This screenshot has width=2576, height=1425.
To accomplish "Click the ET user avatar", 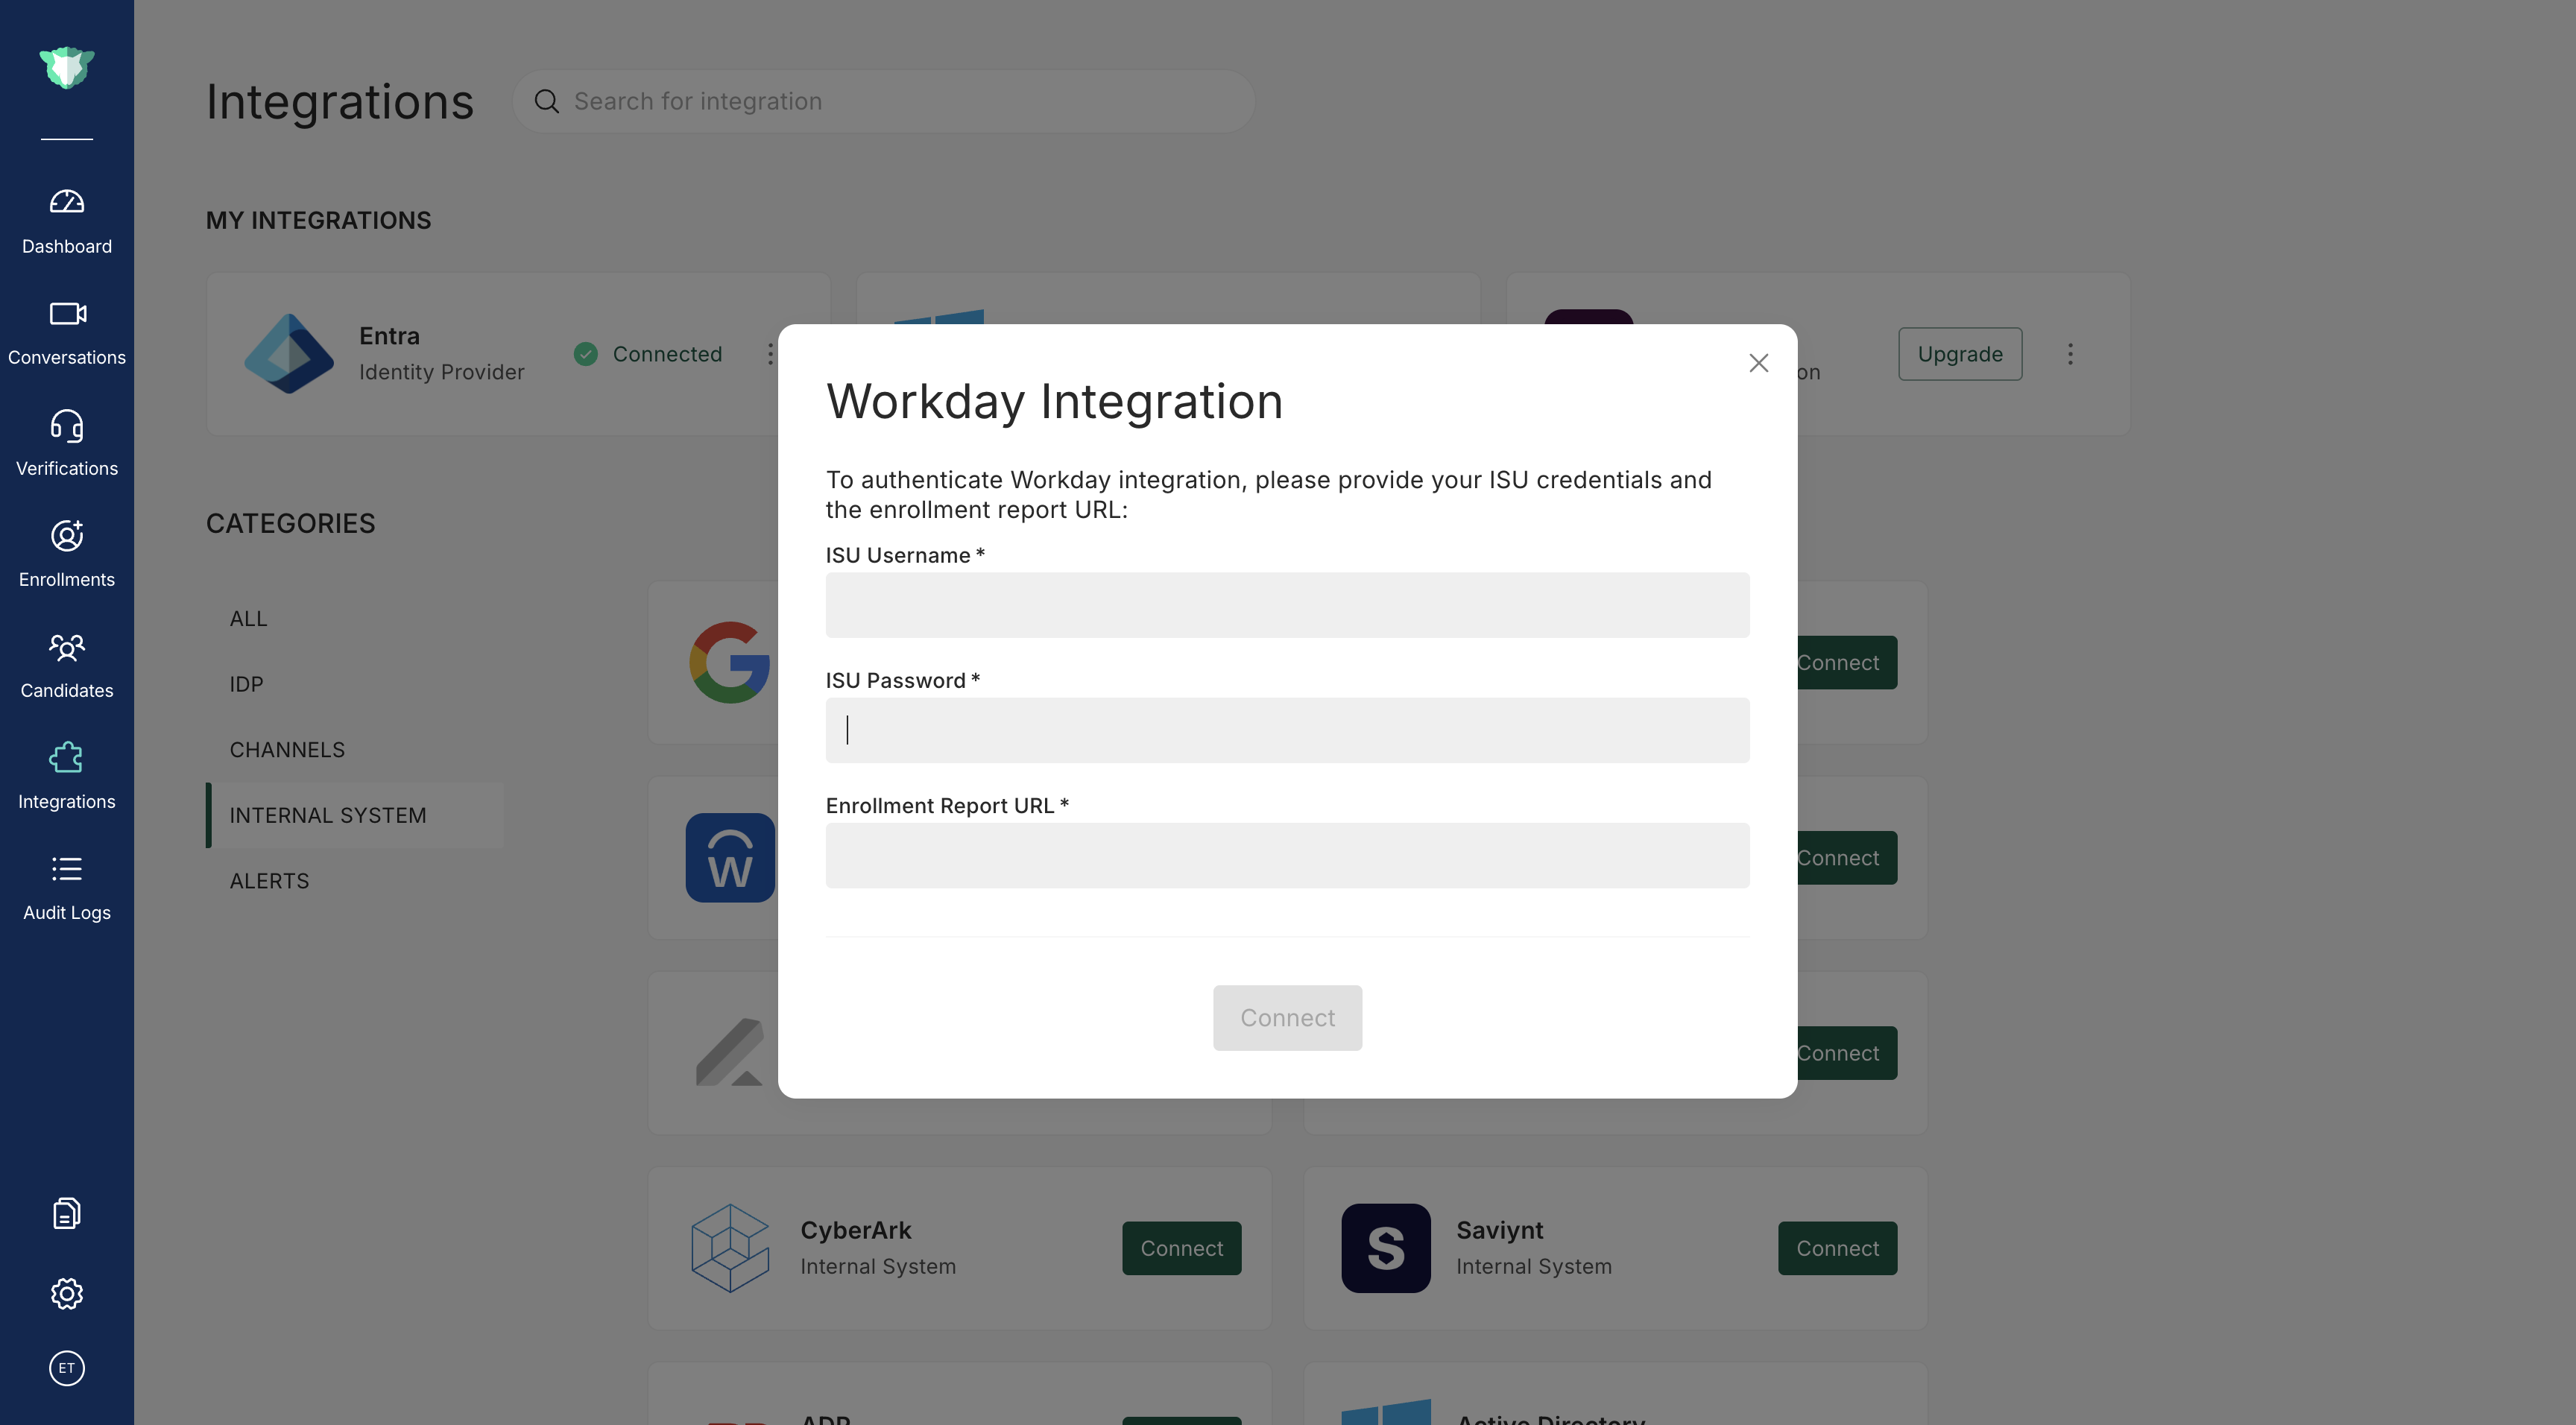I will coord(67,1367).
